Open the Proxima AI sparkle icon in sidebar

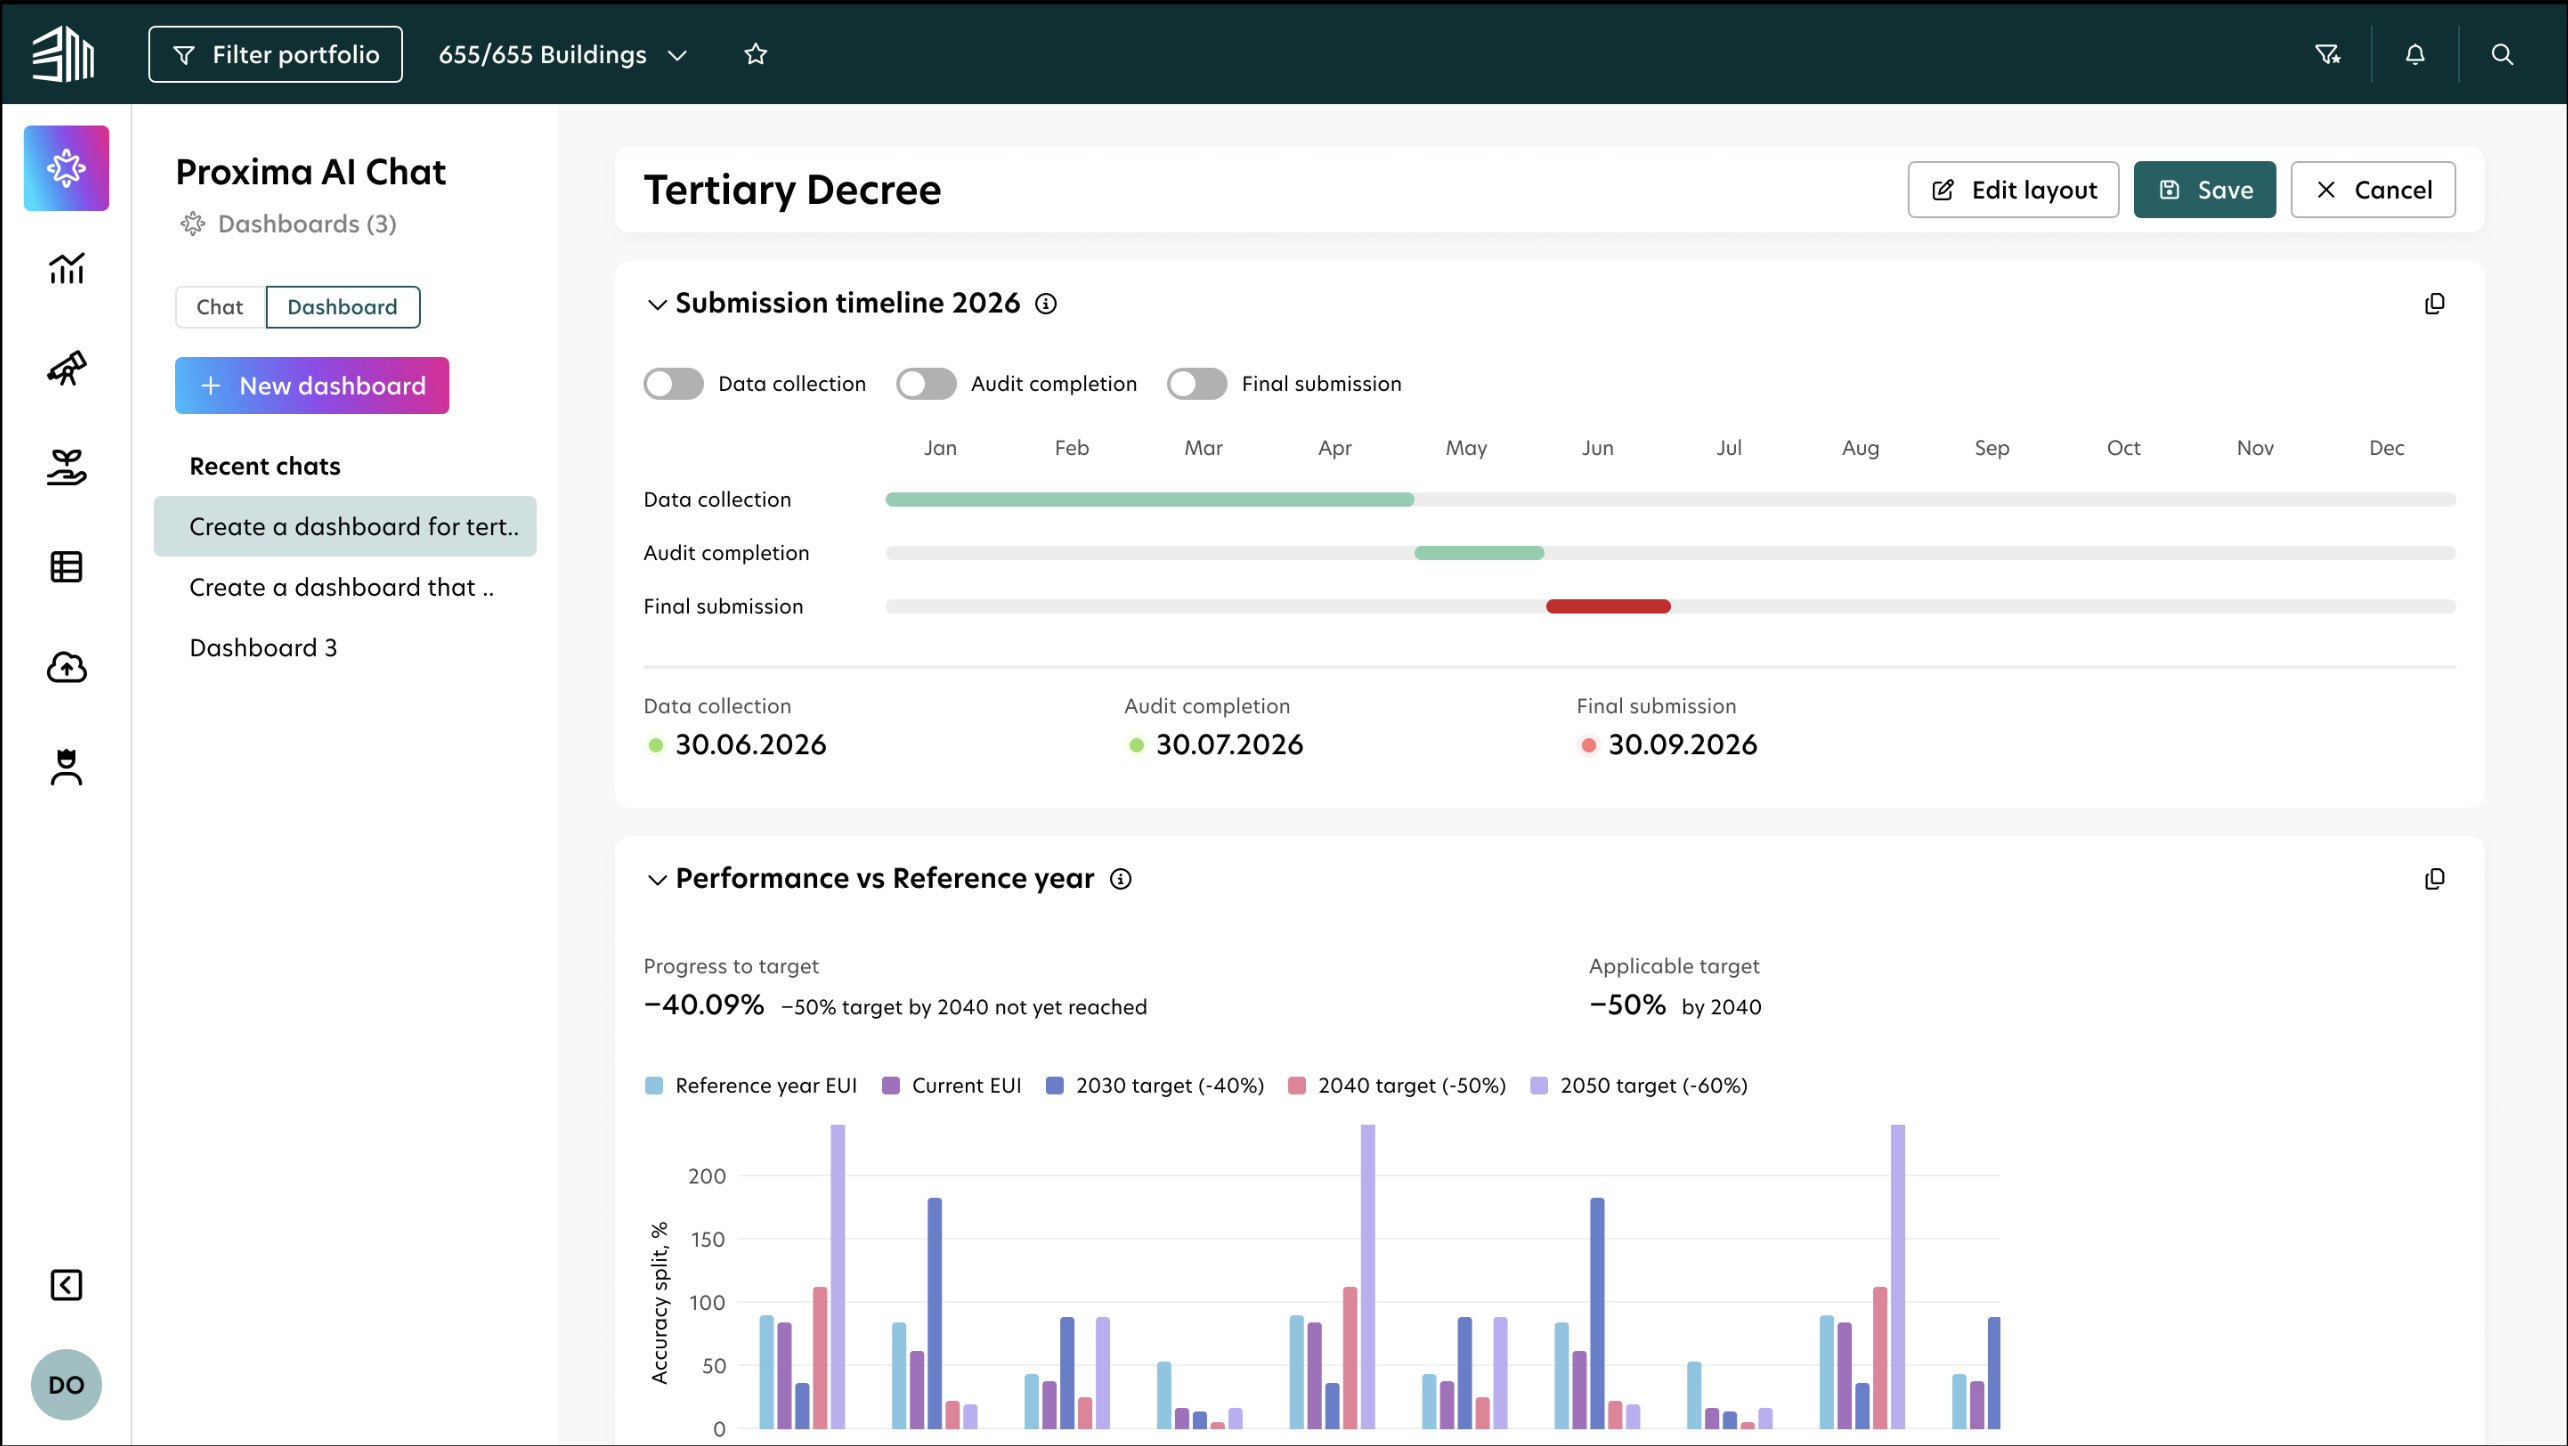(x=66, y=168)
